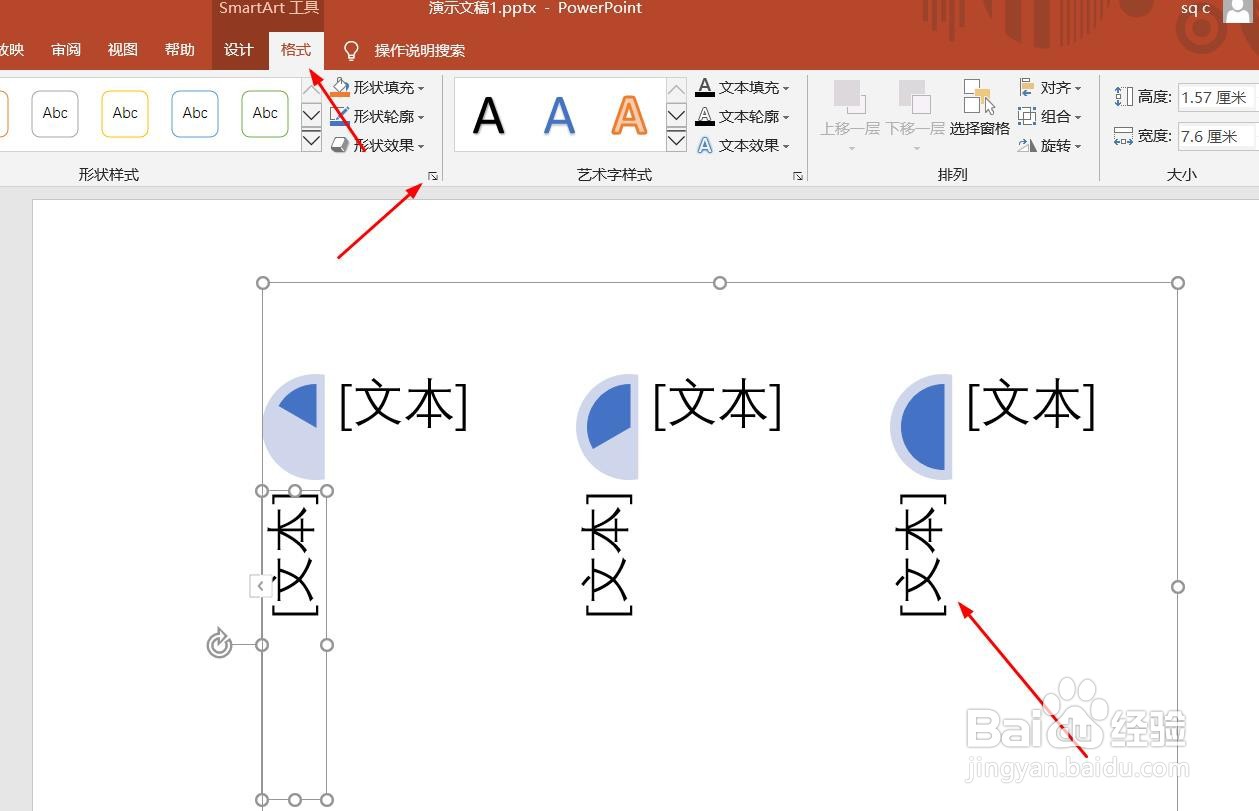
Task: Open the 文本填充 text fill menu
Action: coord(743,88)
